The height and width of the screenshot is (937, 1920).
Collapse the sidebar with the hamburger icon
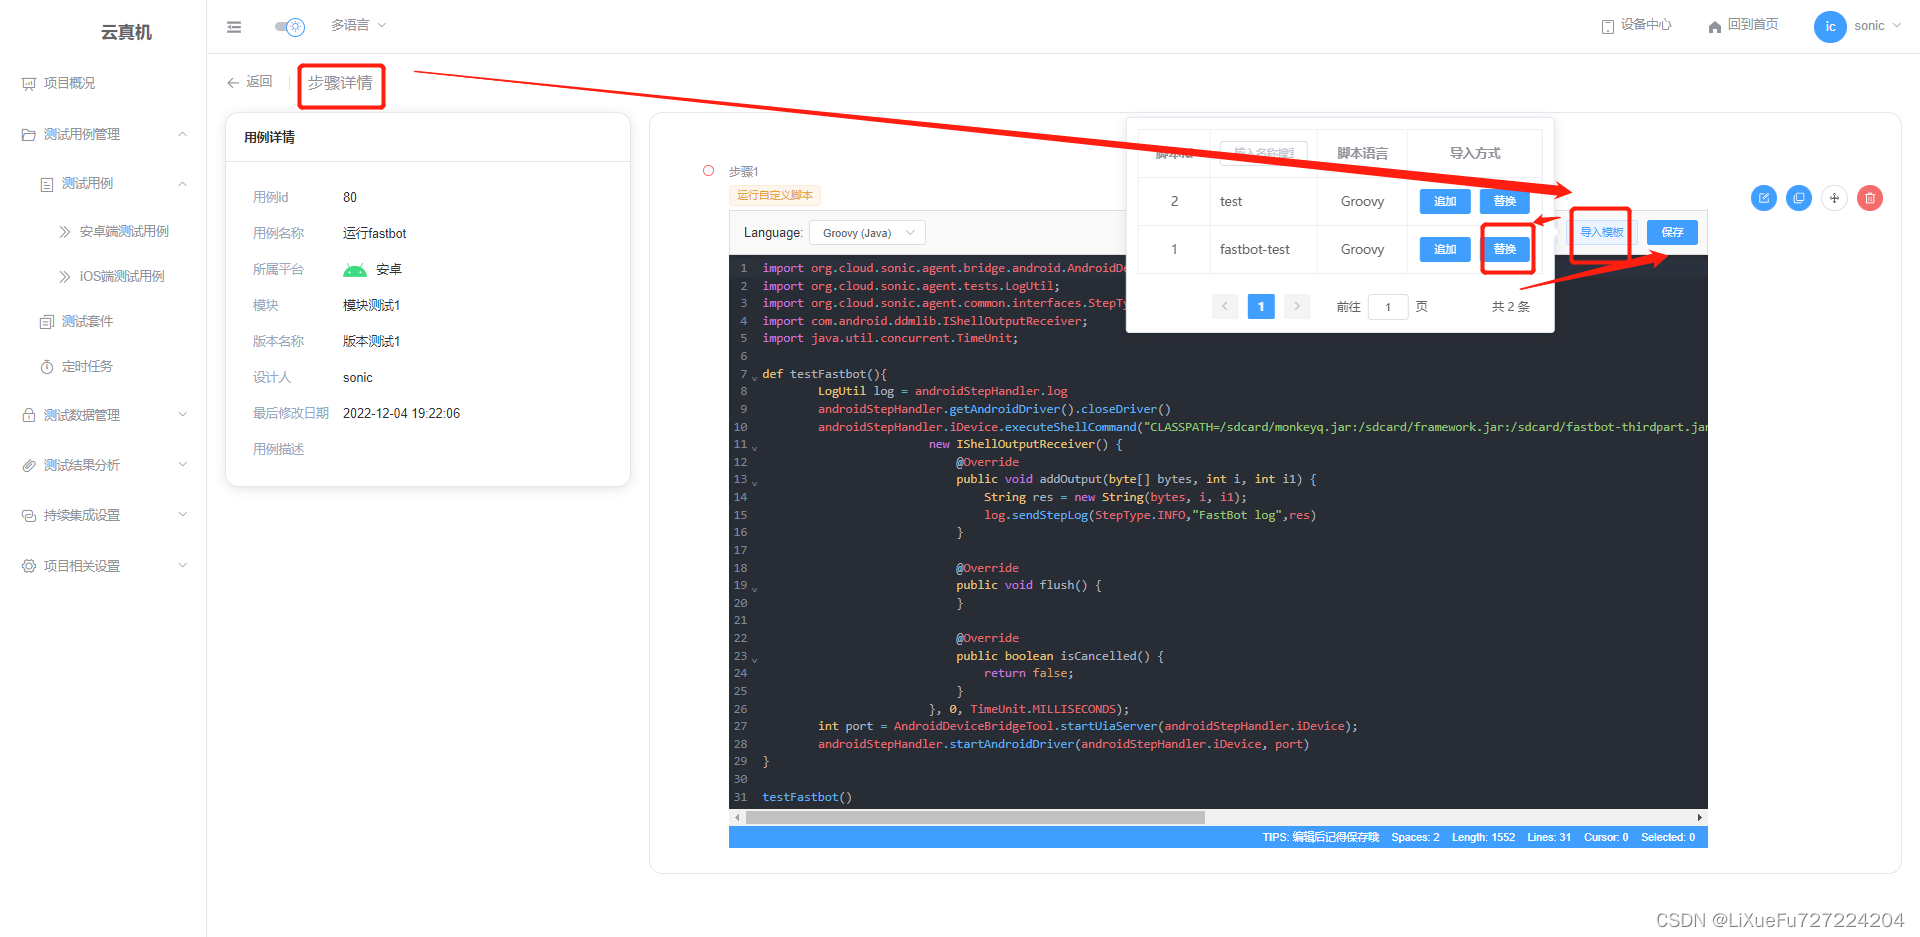[234, 27]
